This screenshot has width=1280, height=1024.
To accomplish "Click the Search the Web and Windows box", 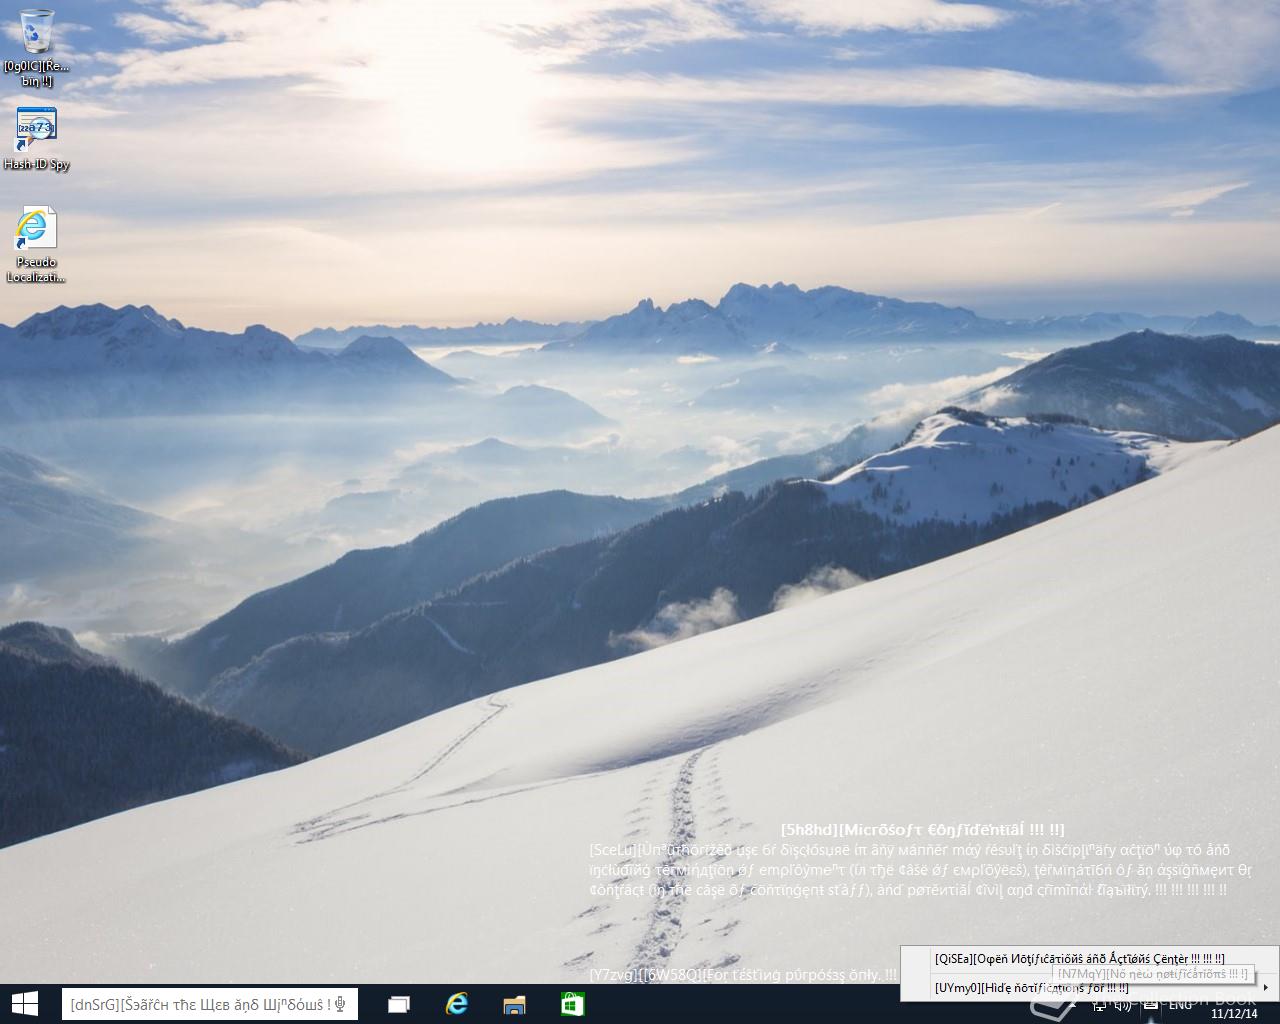I will (x=210, y=1004).
